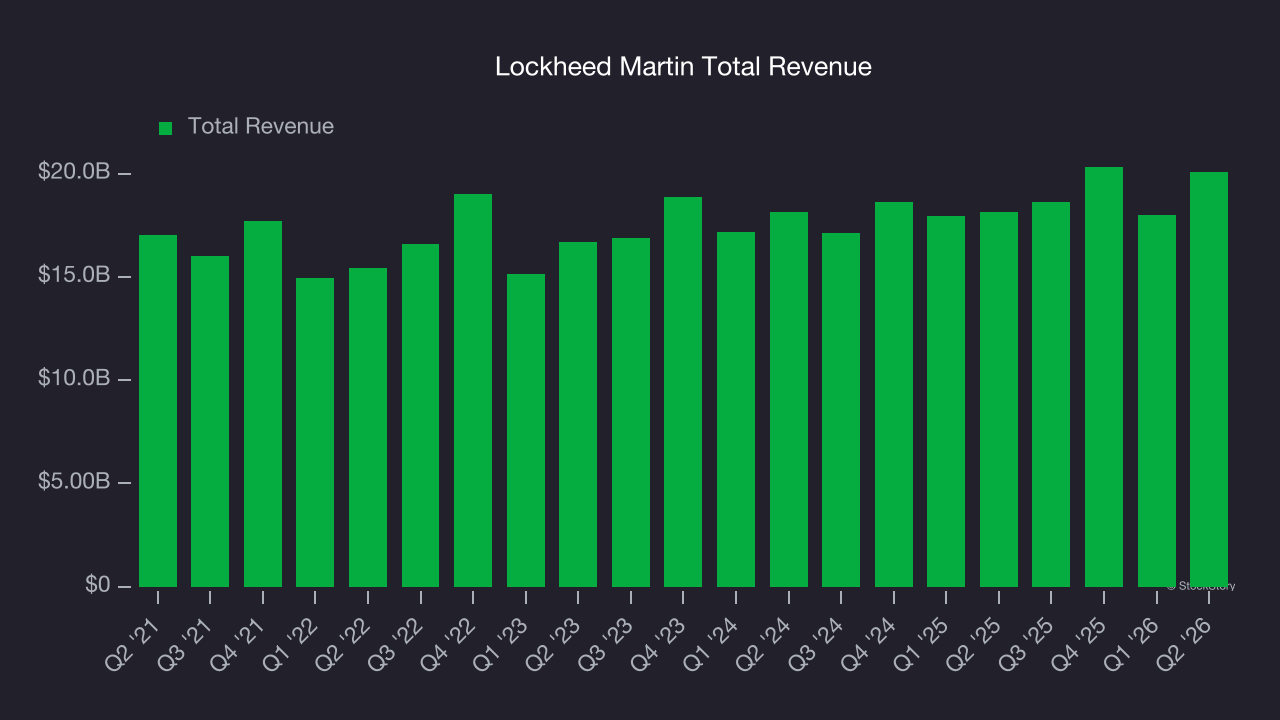
Task: Click the $20.0B y-axis label
Action: pyautogui.click(x=74, y=172)
